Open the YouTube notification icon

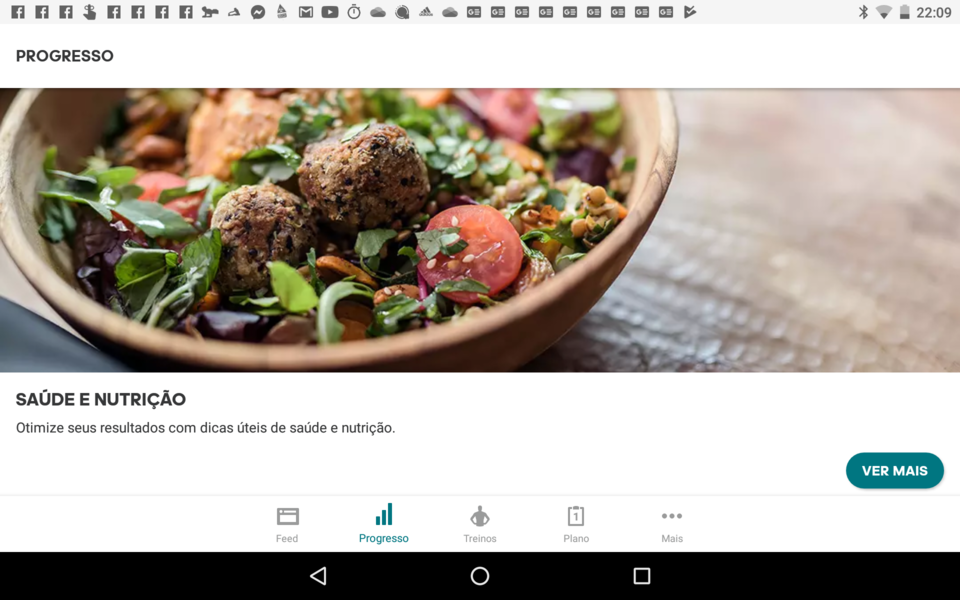(330, 13)
